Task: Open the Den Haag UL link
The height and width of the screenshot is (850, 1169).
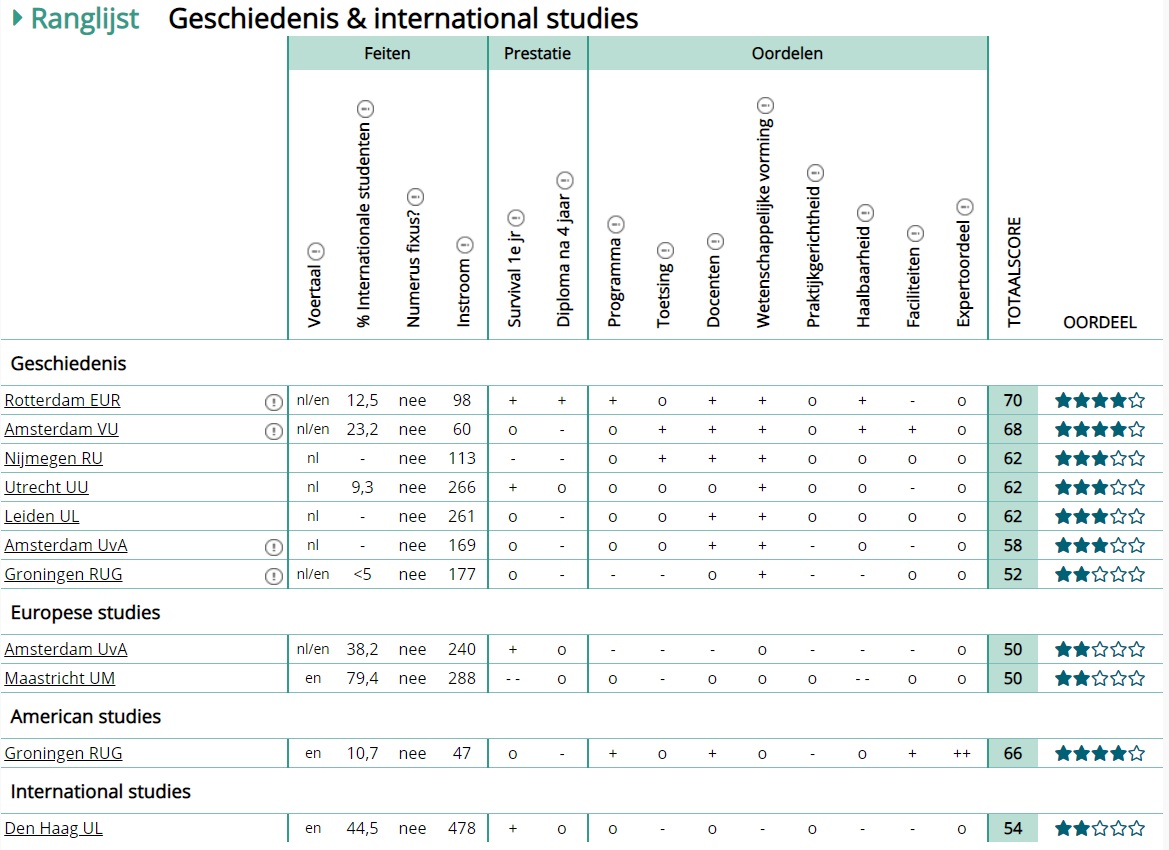Action: pos(54,828)
